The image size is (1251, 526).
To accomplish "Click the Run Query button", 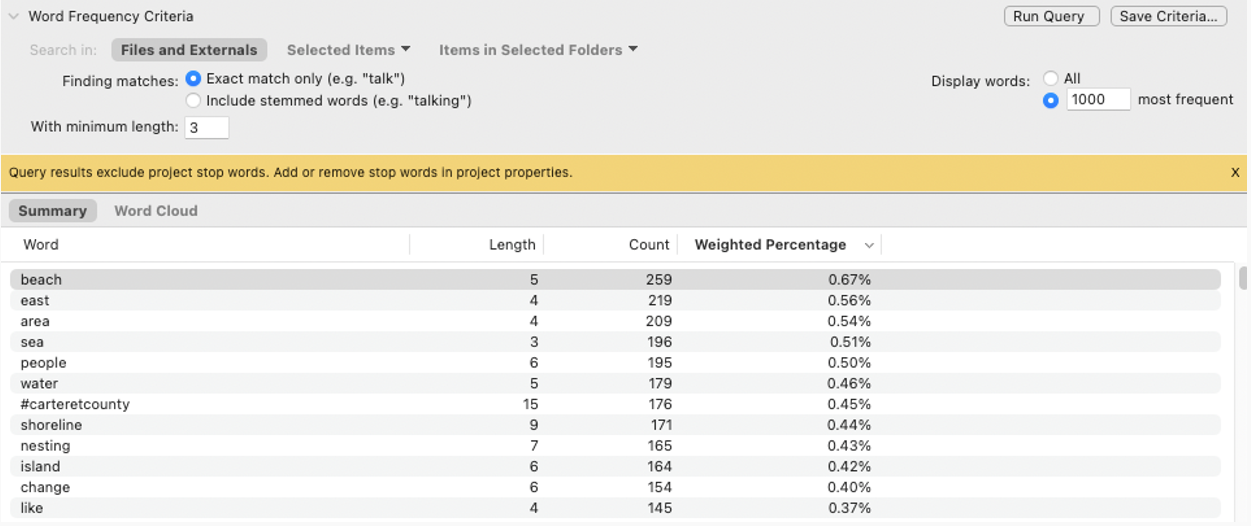I will [x=1051, y=16].
